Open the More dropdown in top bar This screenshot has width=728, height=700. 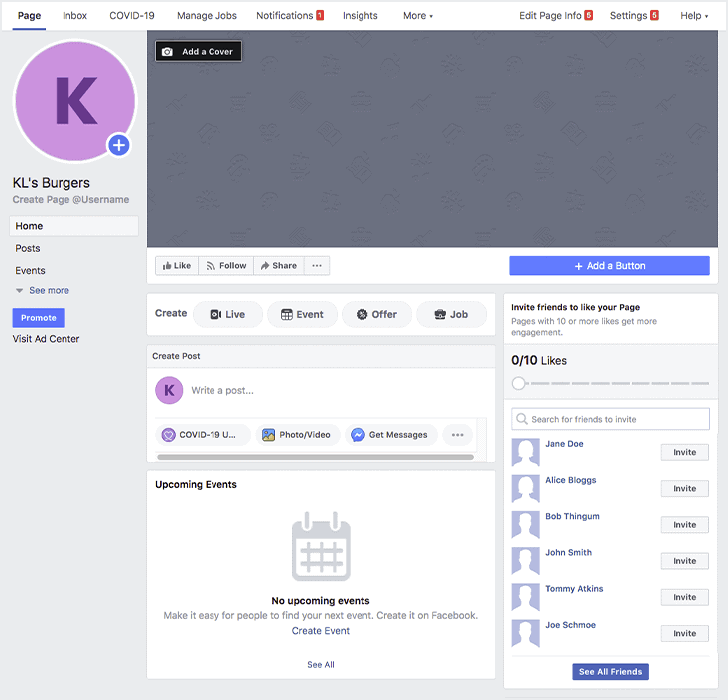point(418,16)
